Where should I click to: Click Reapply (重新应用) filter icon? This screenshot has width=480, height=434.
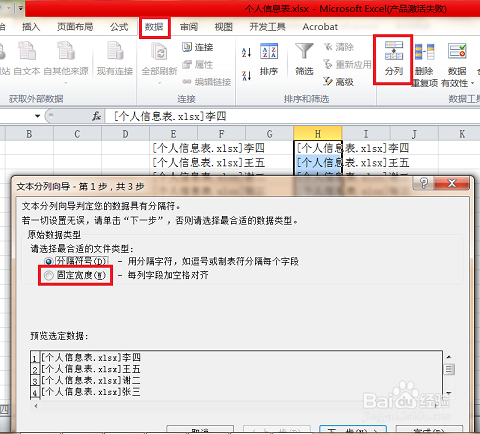pos(328,64)
